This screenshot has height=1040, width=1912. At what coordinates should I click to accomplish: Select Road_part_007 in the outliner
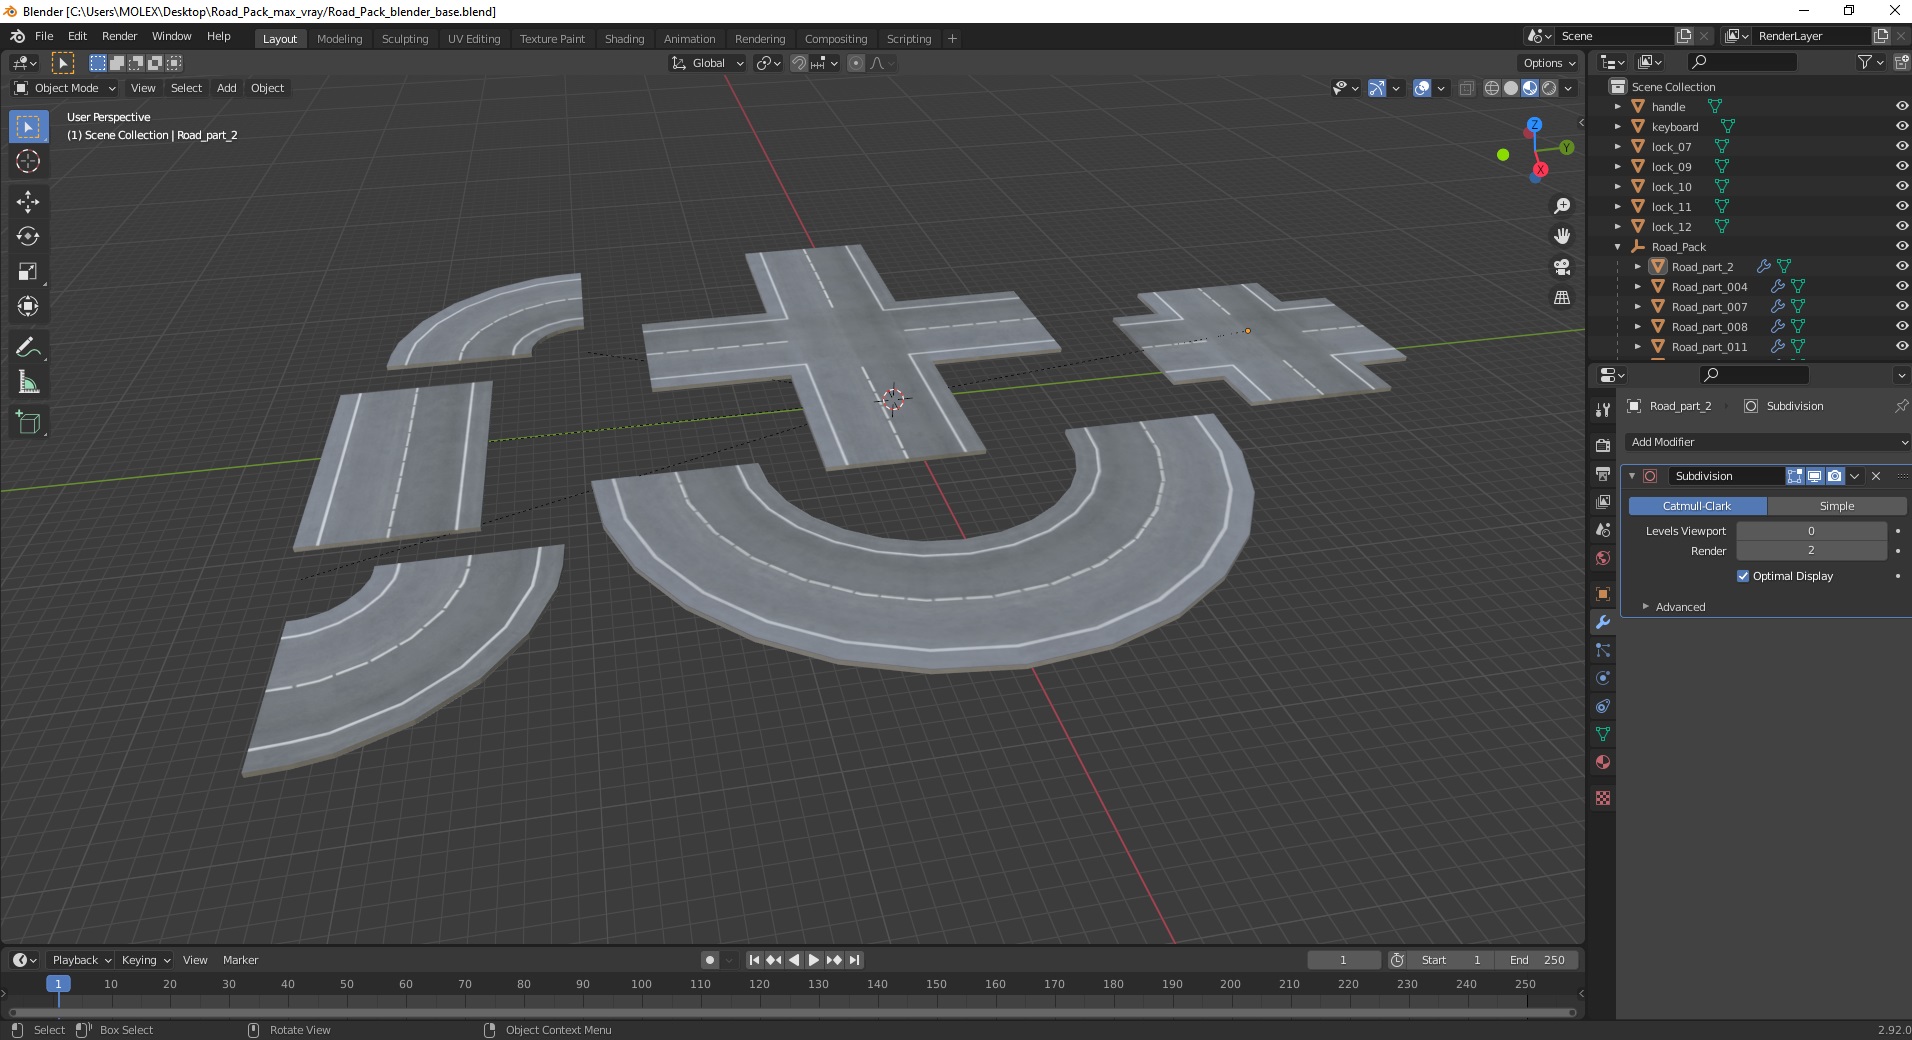click(1709, 307)
